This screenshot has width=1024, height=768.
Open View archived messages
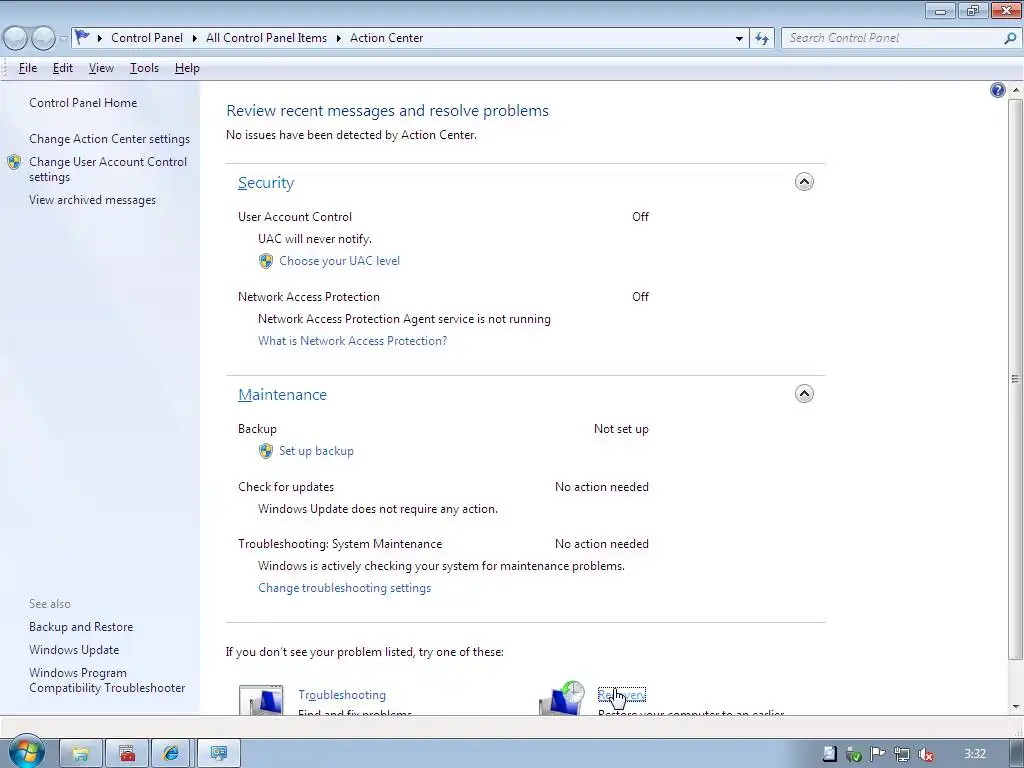tap(92, 200)
